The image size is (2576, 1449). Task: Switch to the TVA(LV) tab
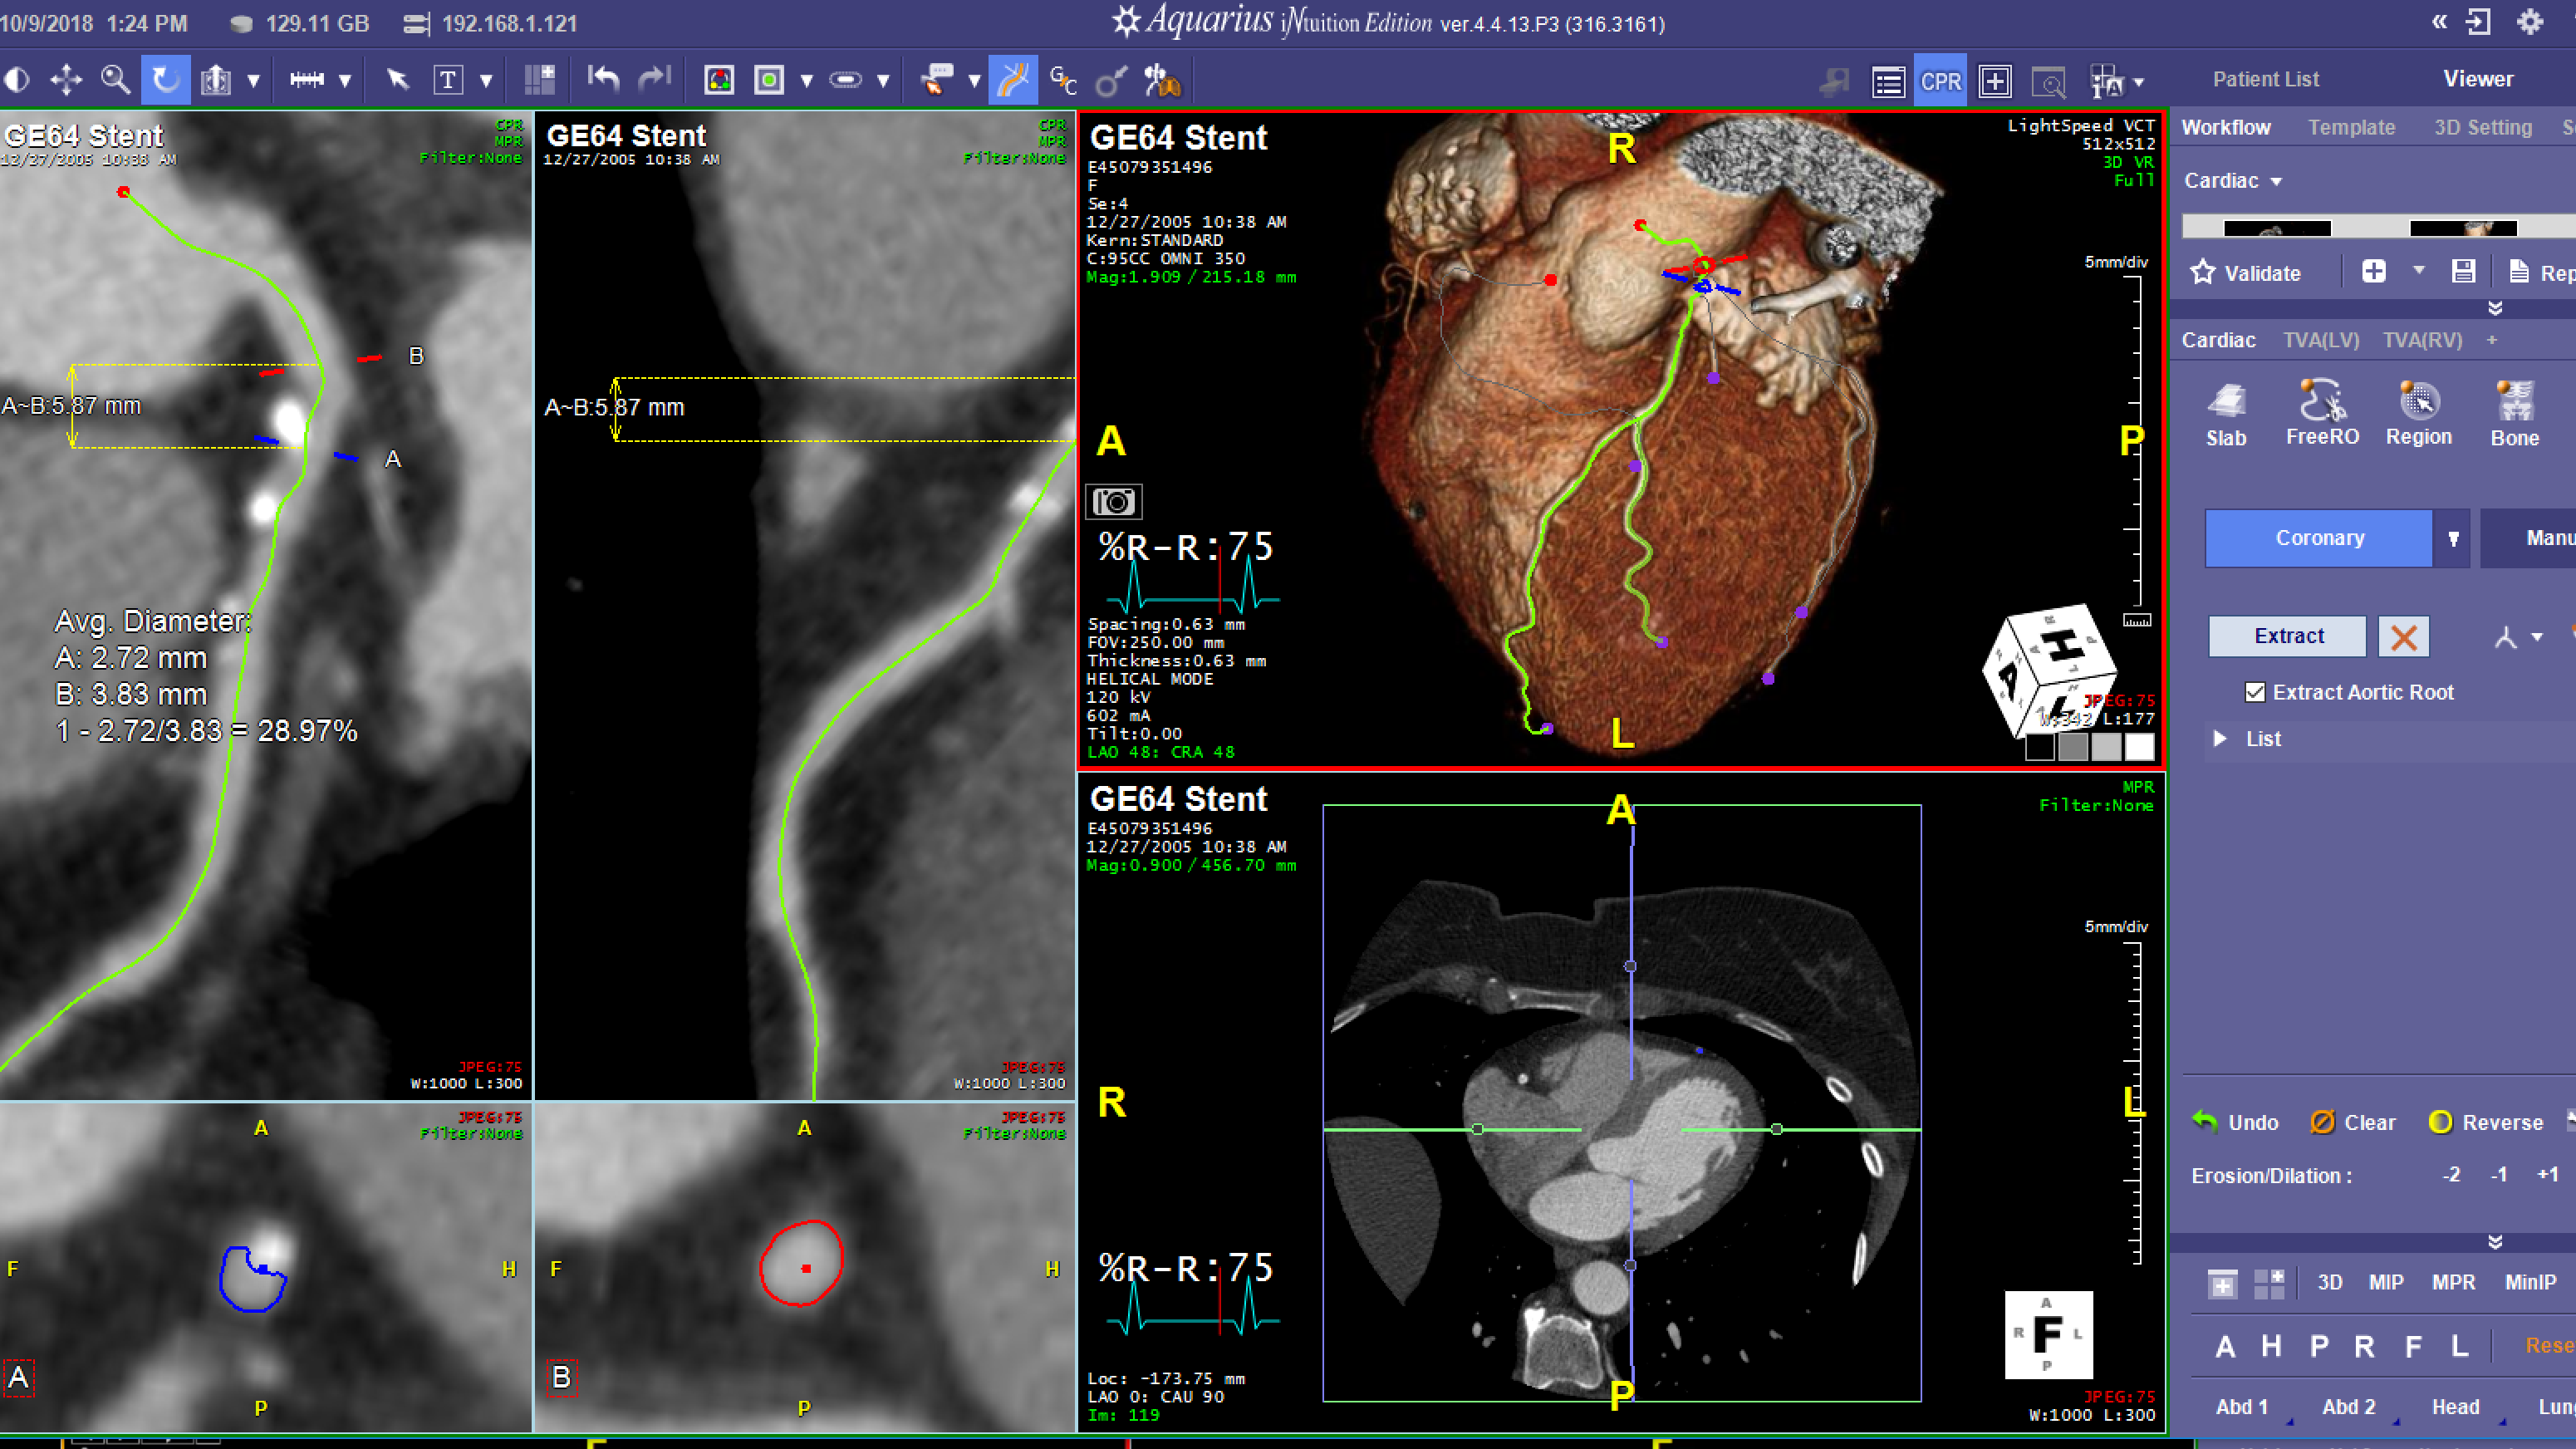2320,340
